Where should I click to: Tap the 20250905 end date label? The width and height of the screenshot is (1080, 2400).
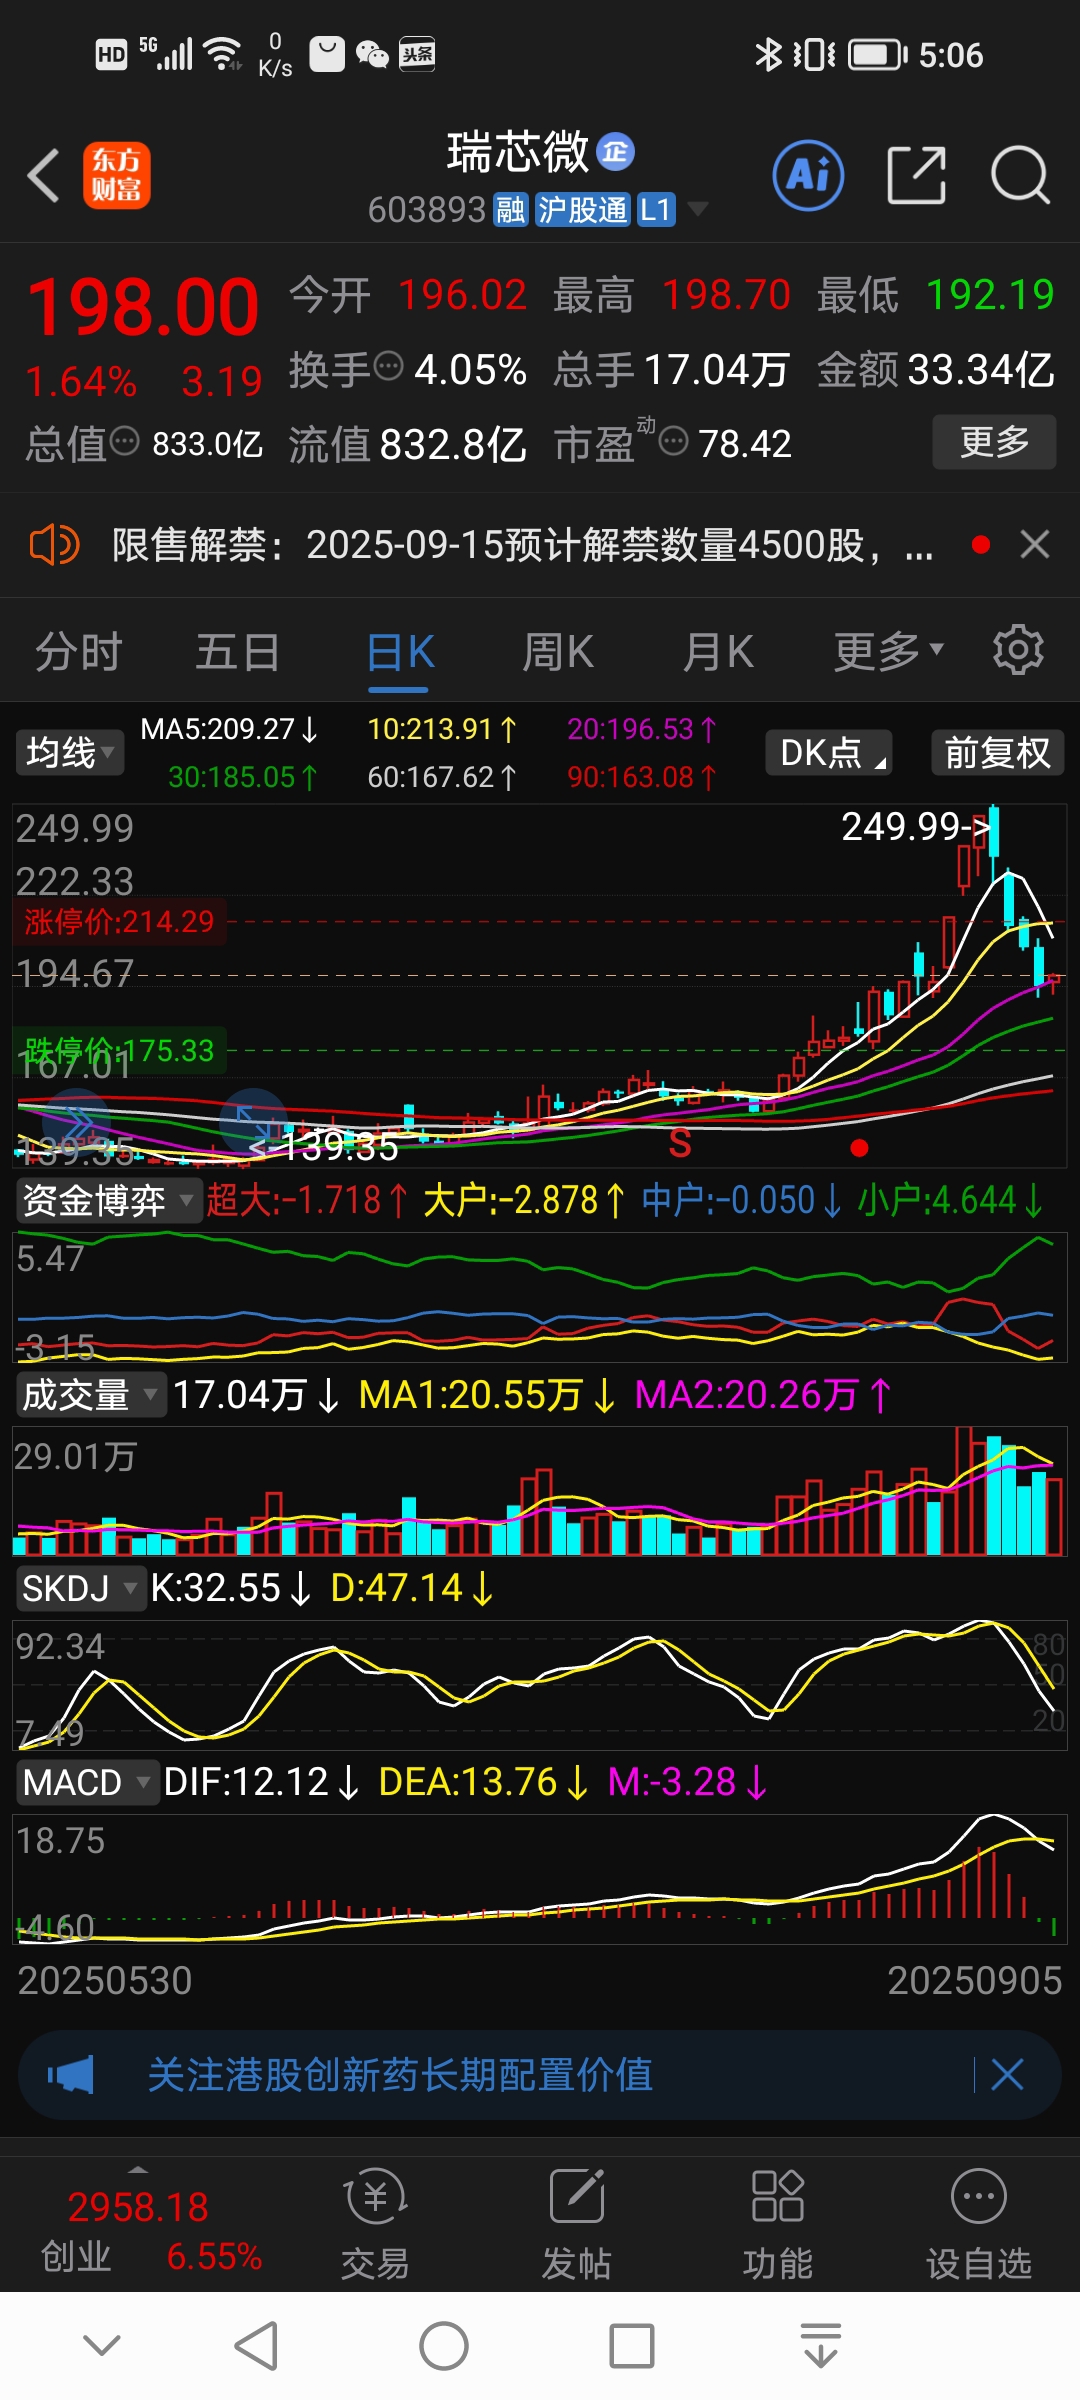[974, 1980]
